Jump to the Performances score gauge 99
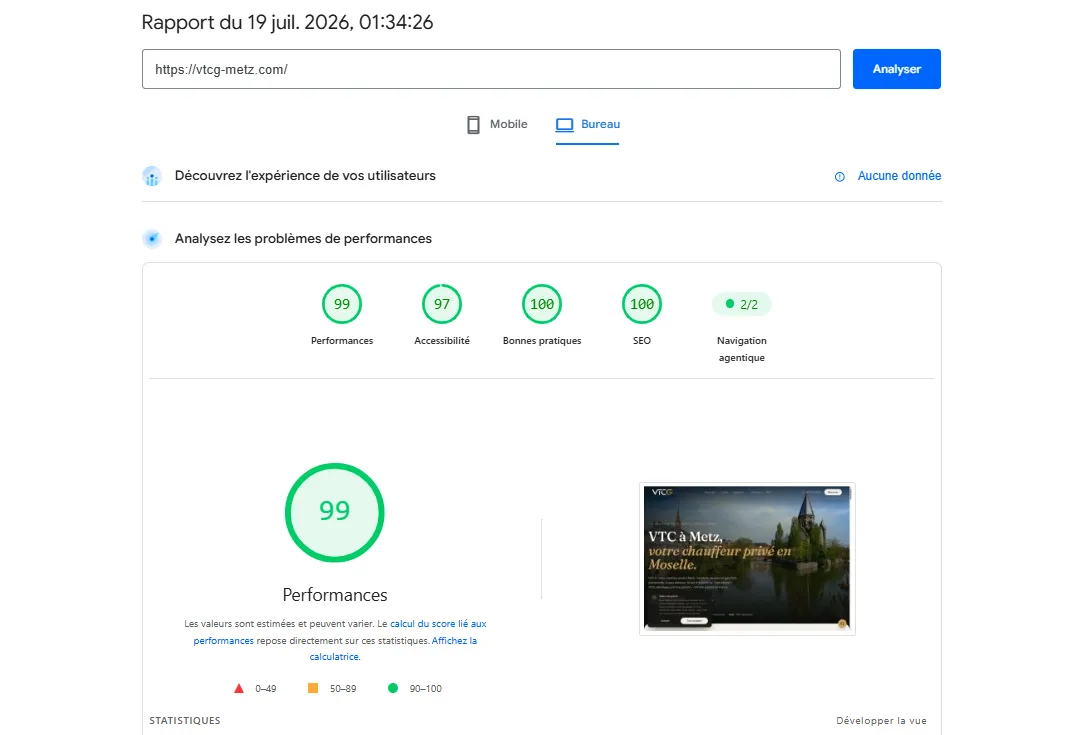This screenshot has height=735, width=1073. 342,304
